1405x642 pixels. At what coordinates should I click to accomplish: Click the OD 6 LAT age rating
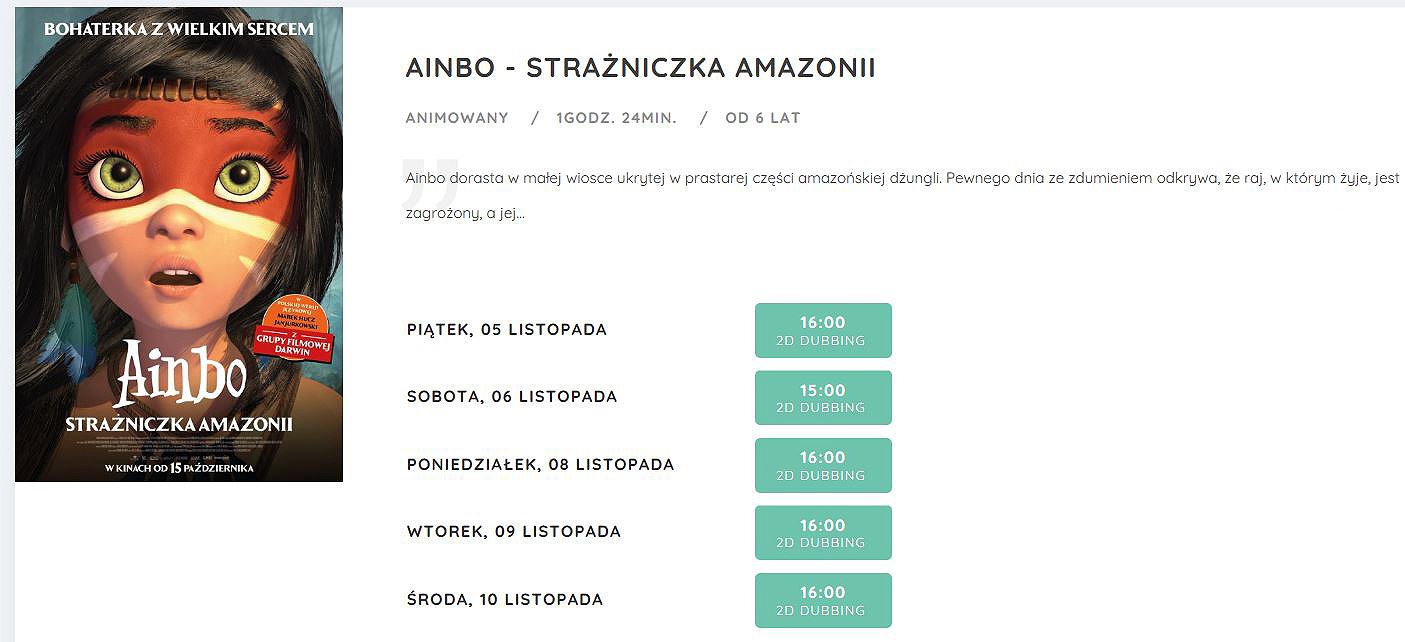point(763,118)
